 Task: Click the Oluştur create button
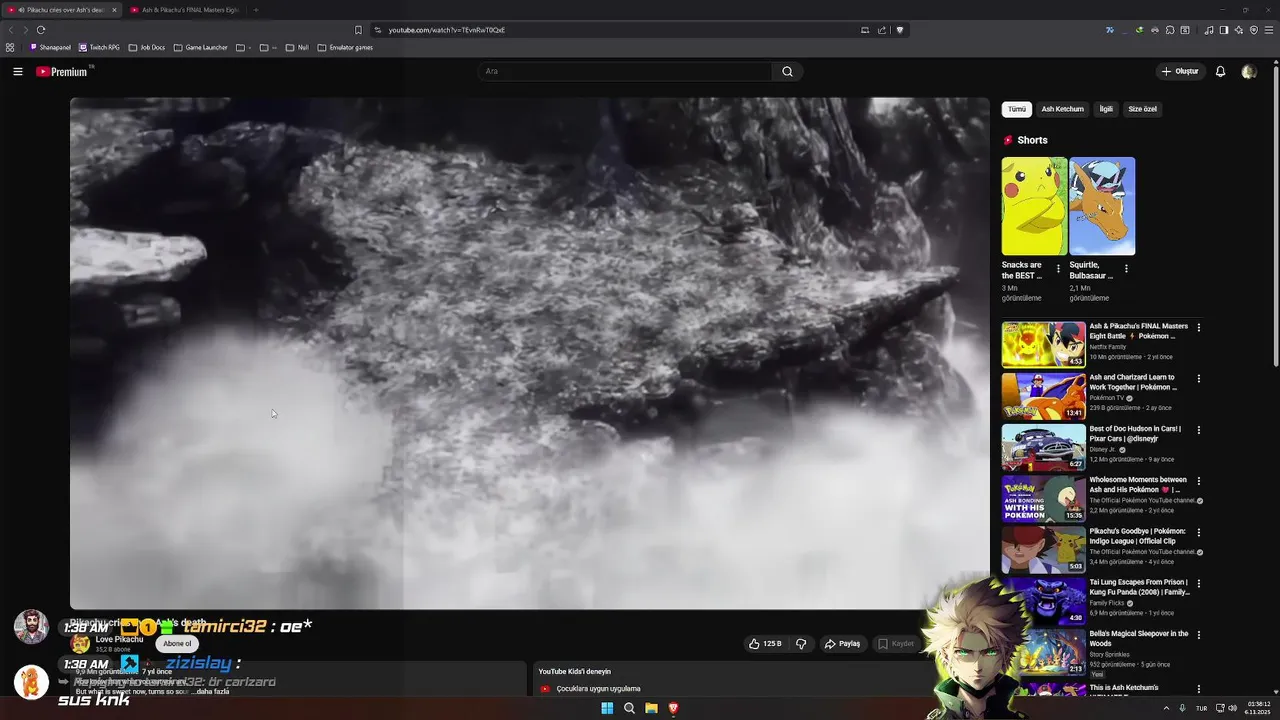pyautogui.click(x=1180, y=71)
